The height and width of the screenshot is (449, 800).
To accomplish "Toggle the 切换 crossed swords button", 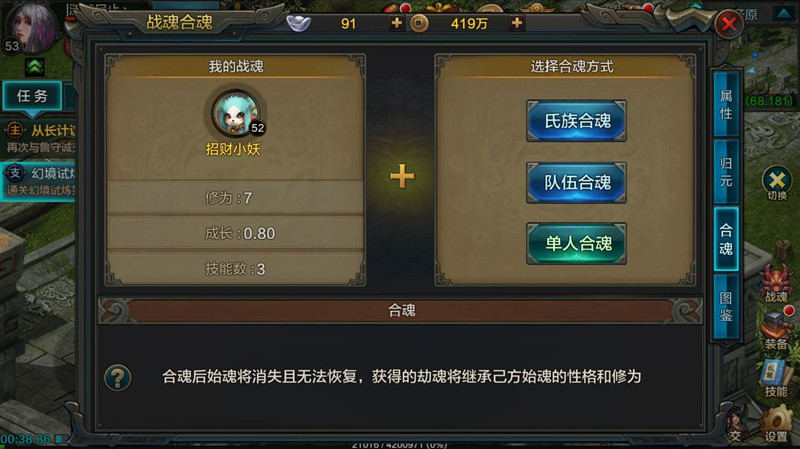I will [x=777, y=183].
